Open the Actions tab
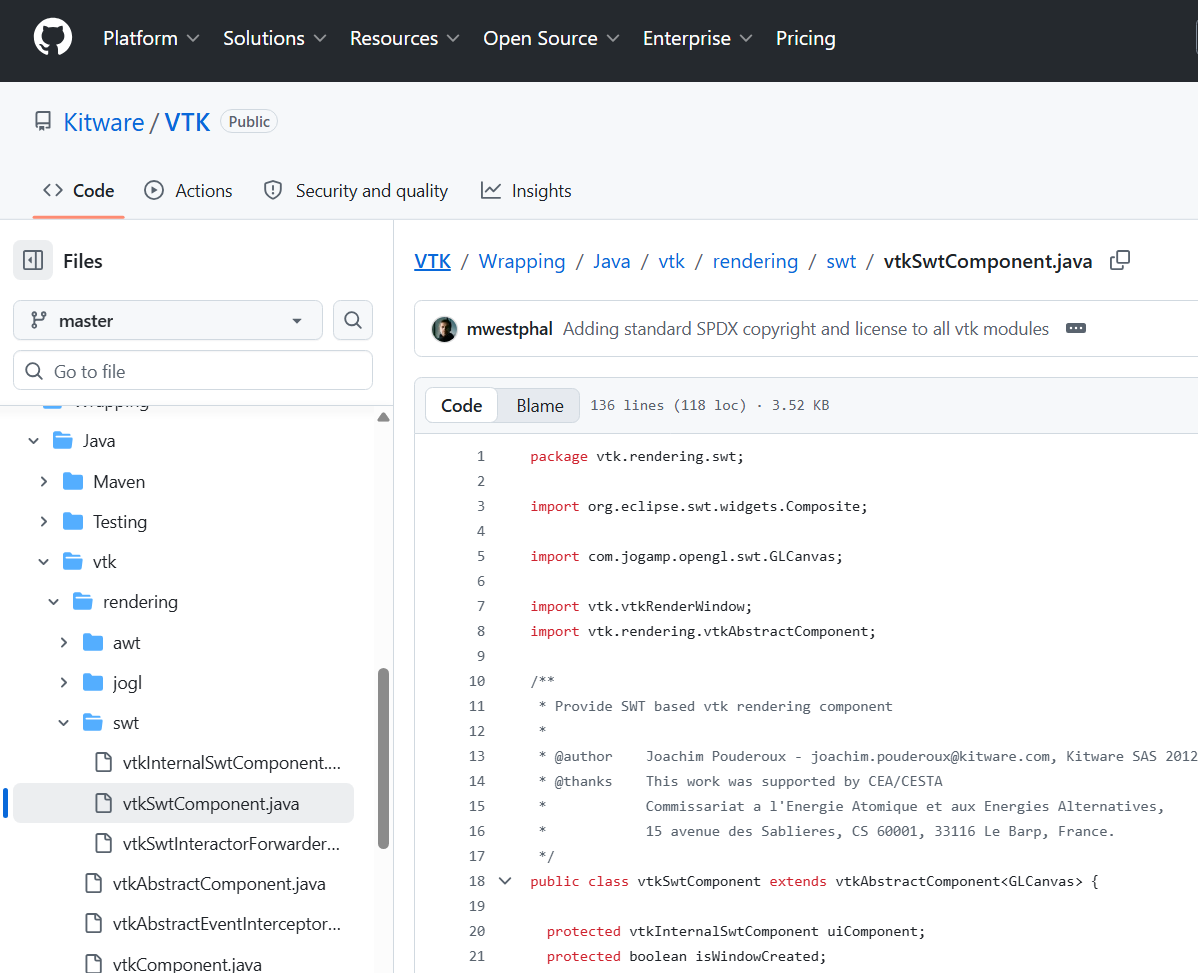The image size is (1198, 973). click(188, 191)
